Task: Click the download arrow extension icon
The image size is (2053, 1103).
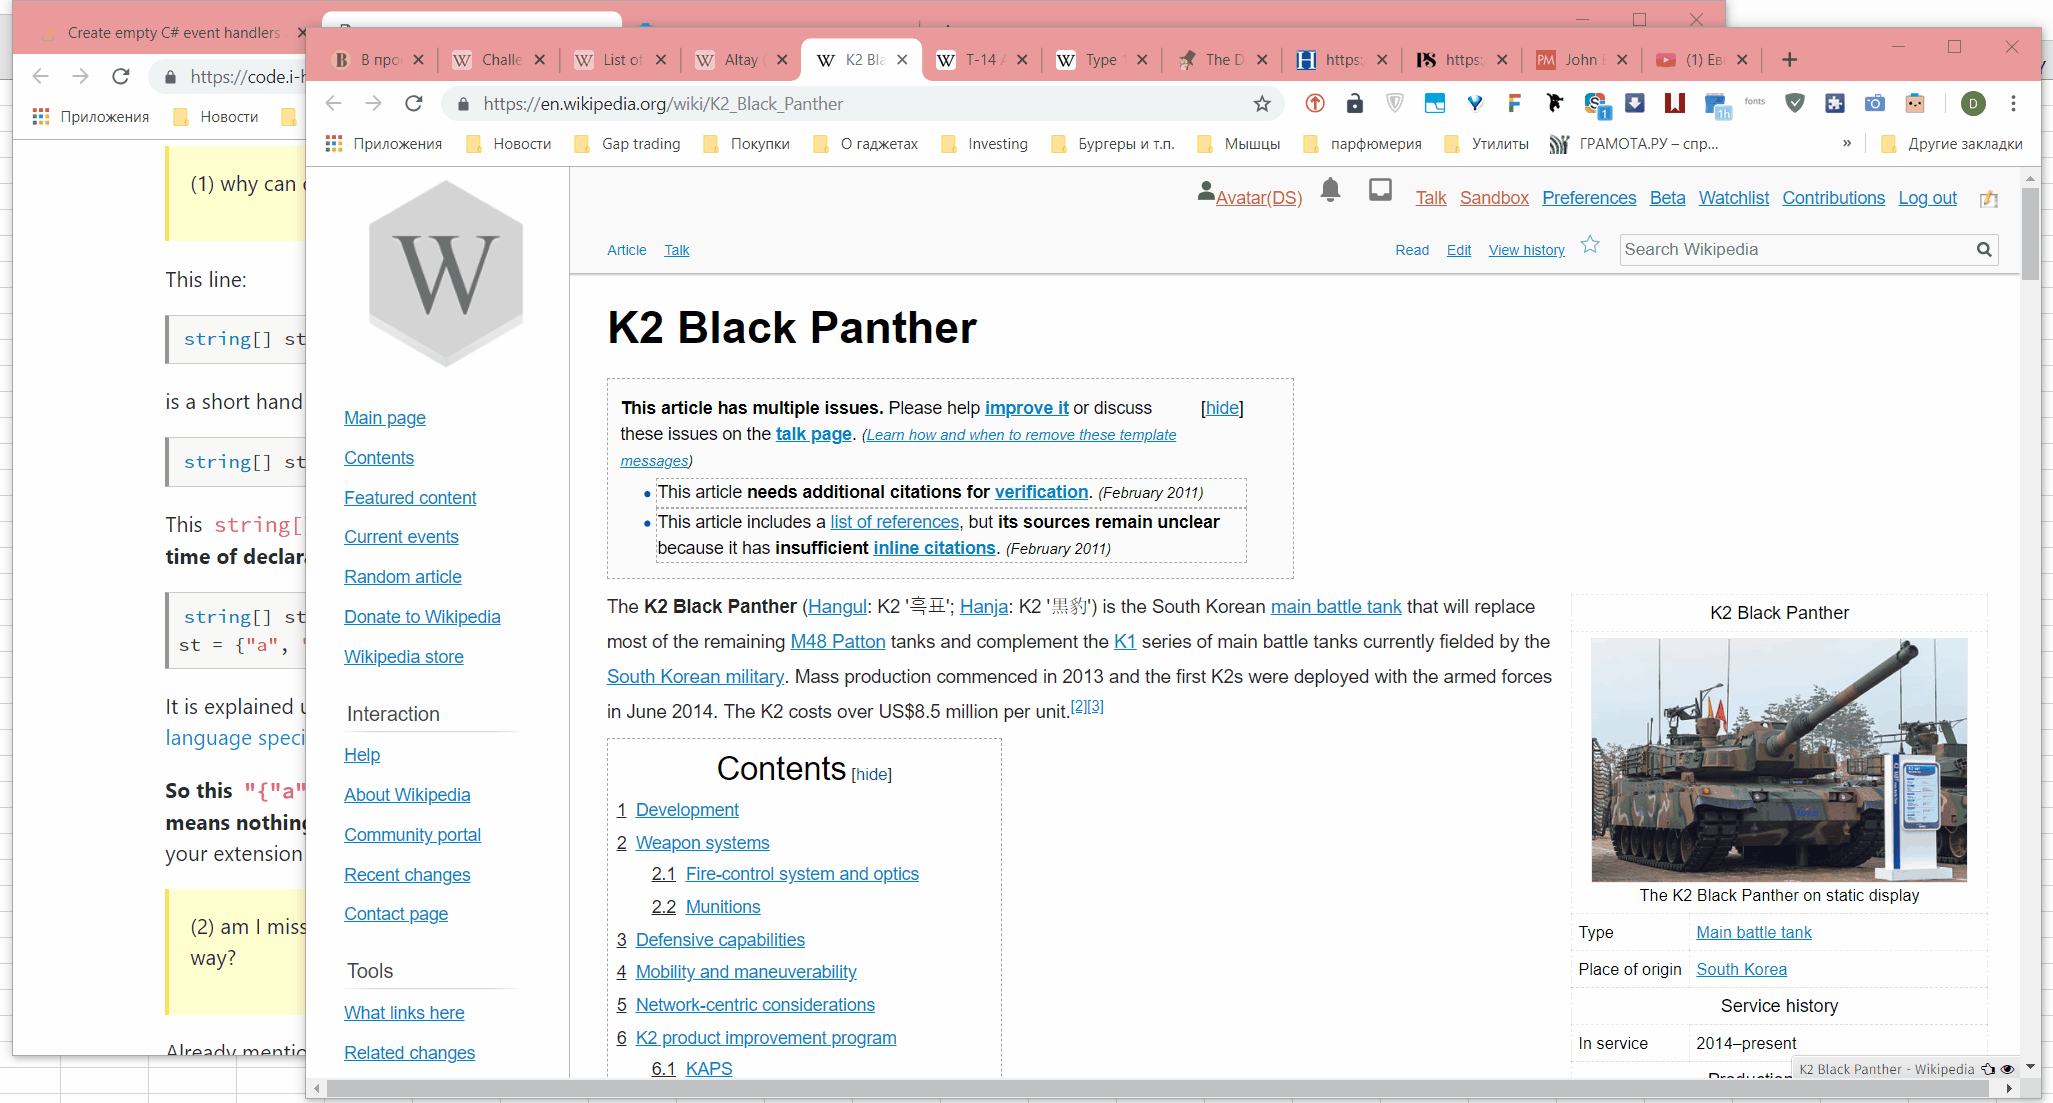Action: (x=1635, y=103)
